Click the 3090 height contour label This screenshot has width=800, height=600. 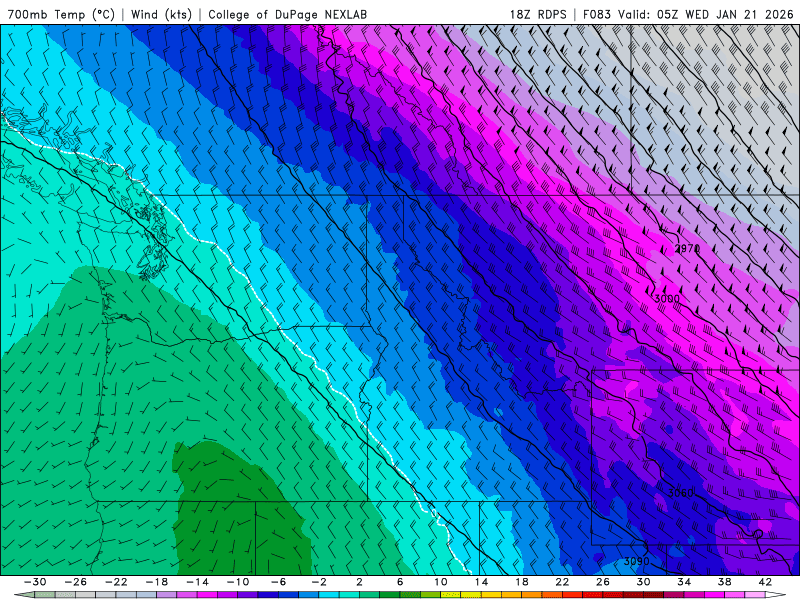click(637, 561)
